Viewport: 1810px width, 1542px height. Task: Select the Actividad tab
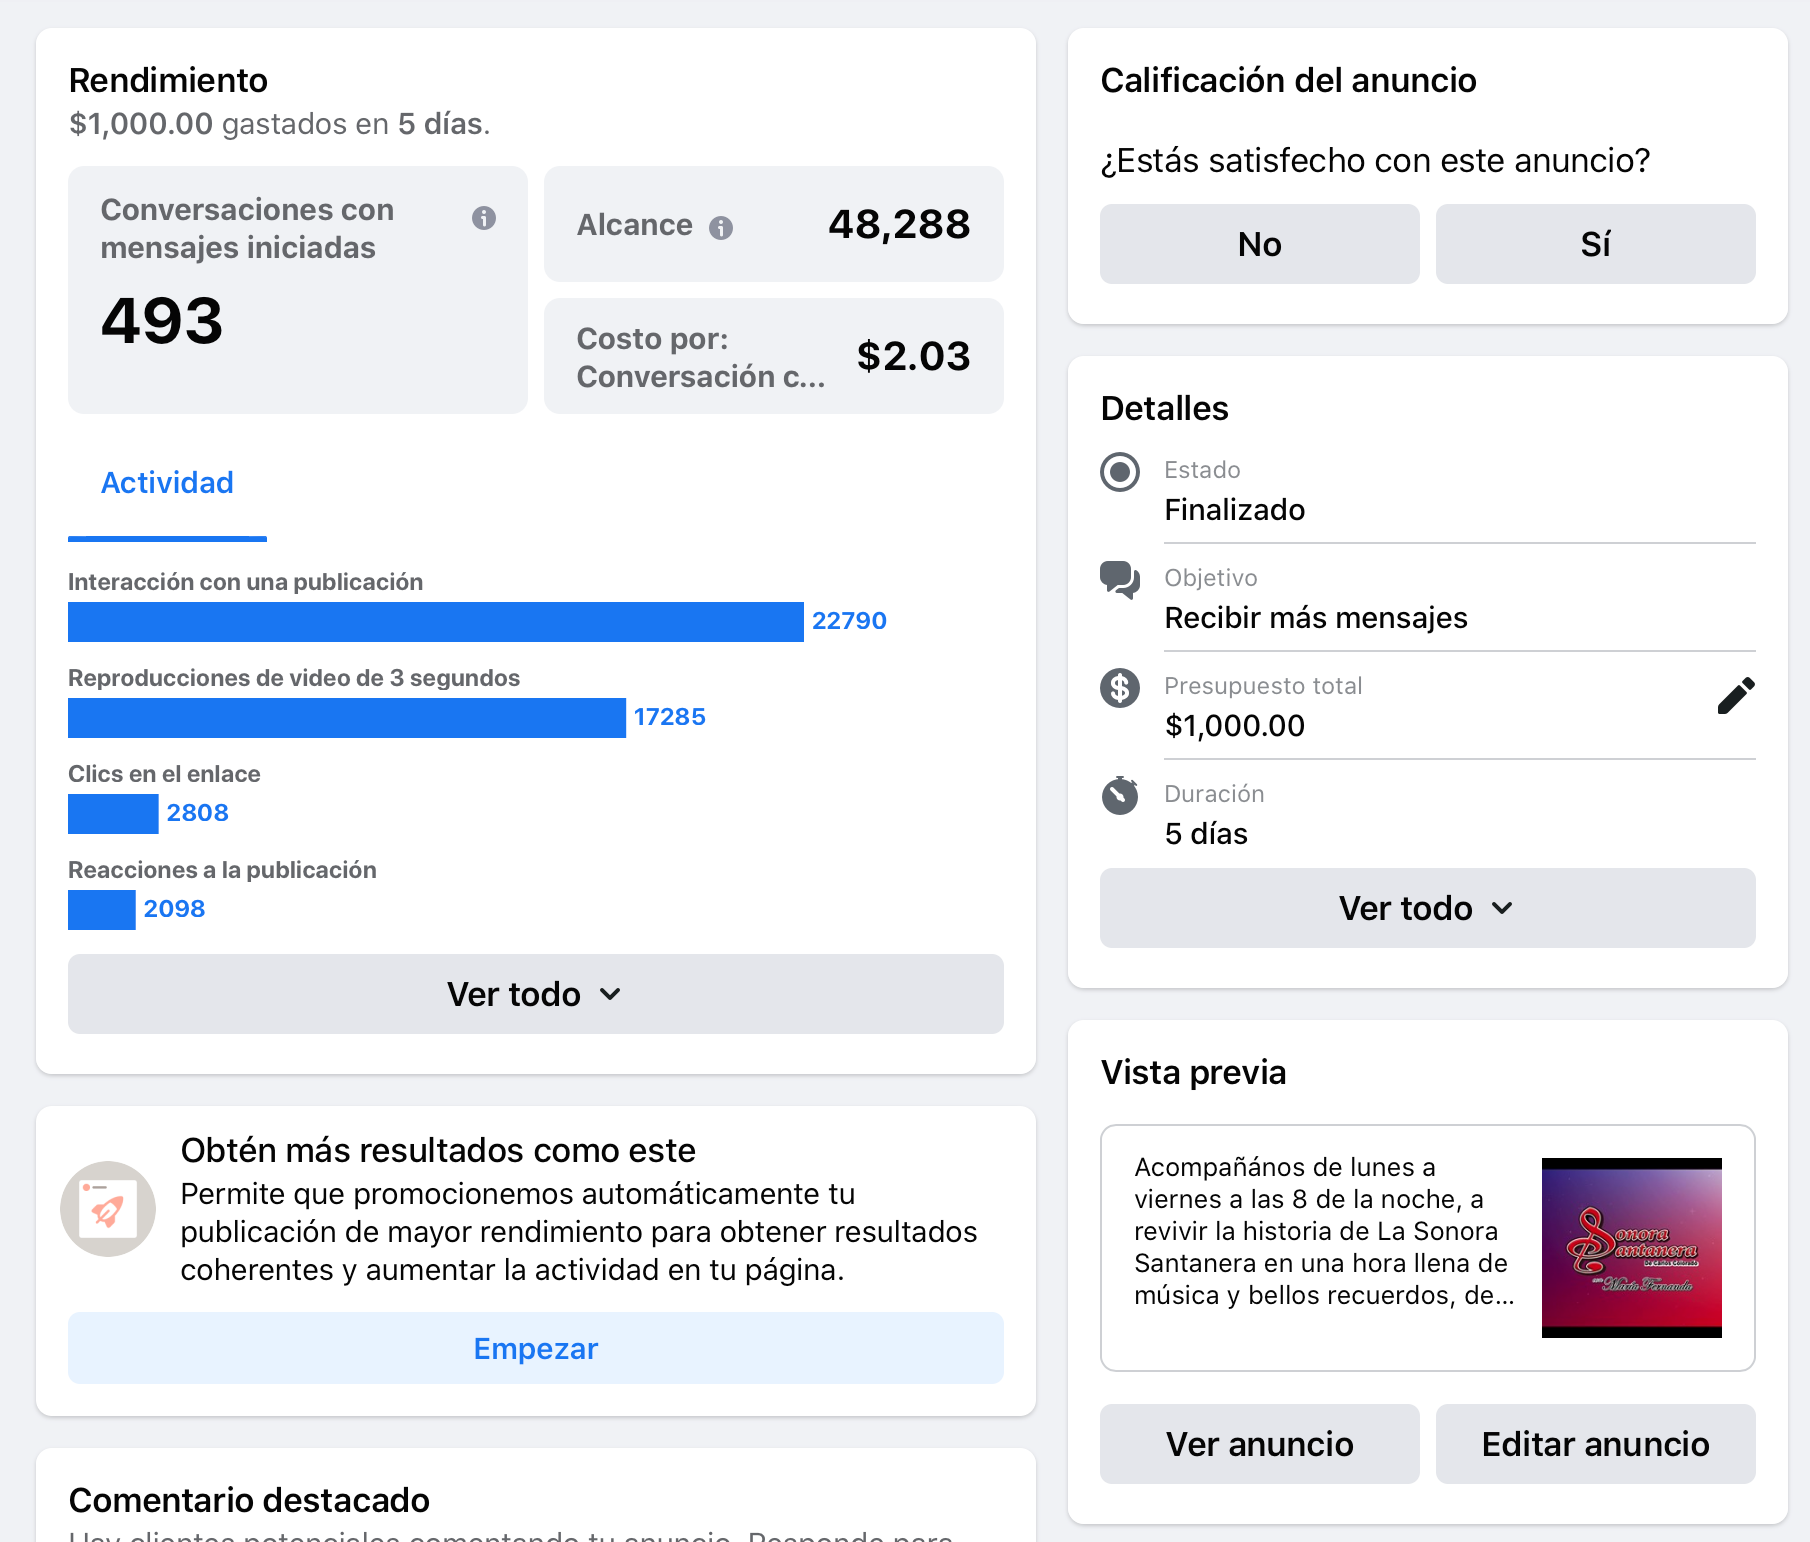click(x=167, y=483)
